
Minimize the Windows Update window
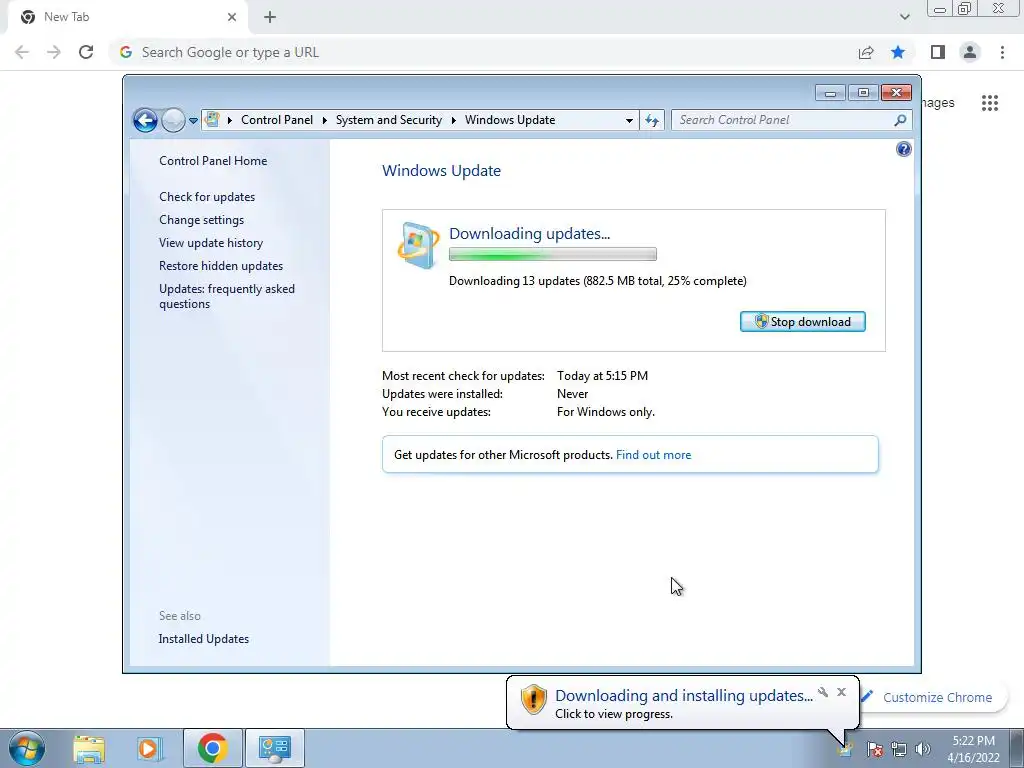[830, 93]
